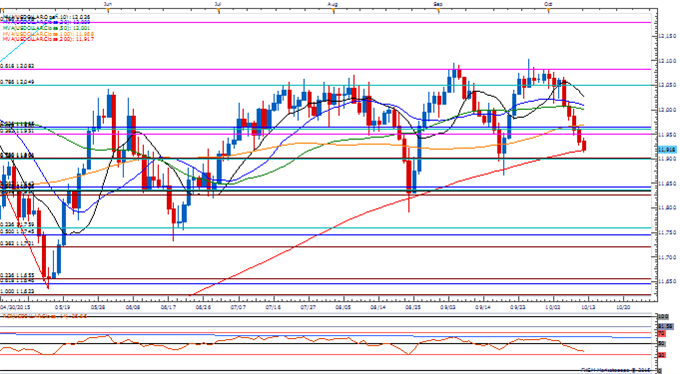The width and height of the screenshot is (680, 374).
Task: Click the 10/20 date label
Action: click(623, 307)
